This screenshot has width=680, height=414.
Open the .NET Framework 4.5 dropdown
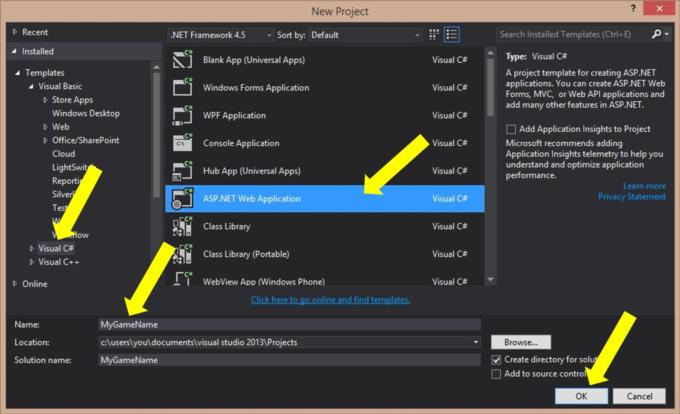221,35
